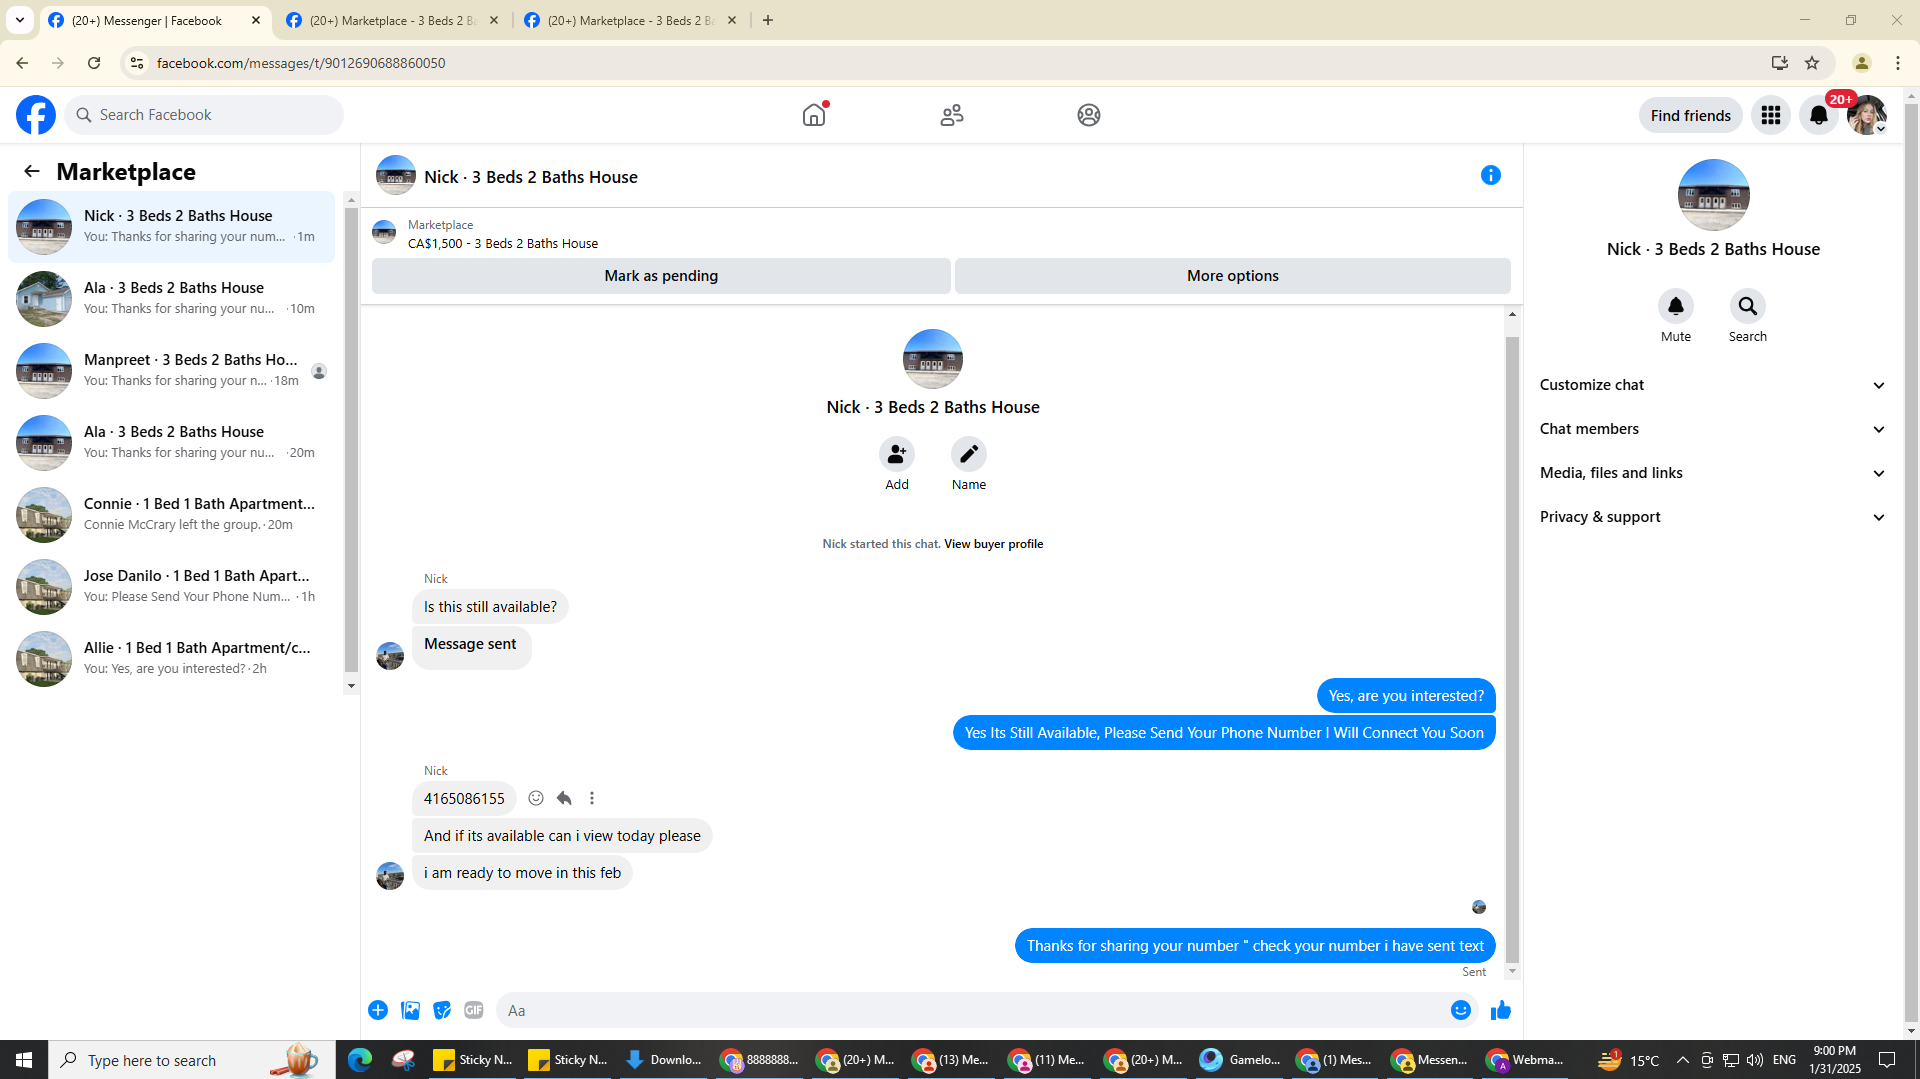The width and height of the screenshot is (1920, 1079).
Task: Open a new browser tab
Action: tap(768, 20)
